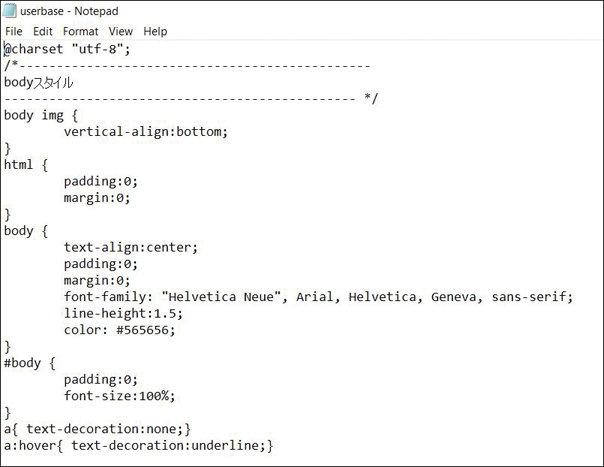Place cursor in @charset "utf-8" line
604x467 pixels.
67,49
